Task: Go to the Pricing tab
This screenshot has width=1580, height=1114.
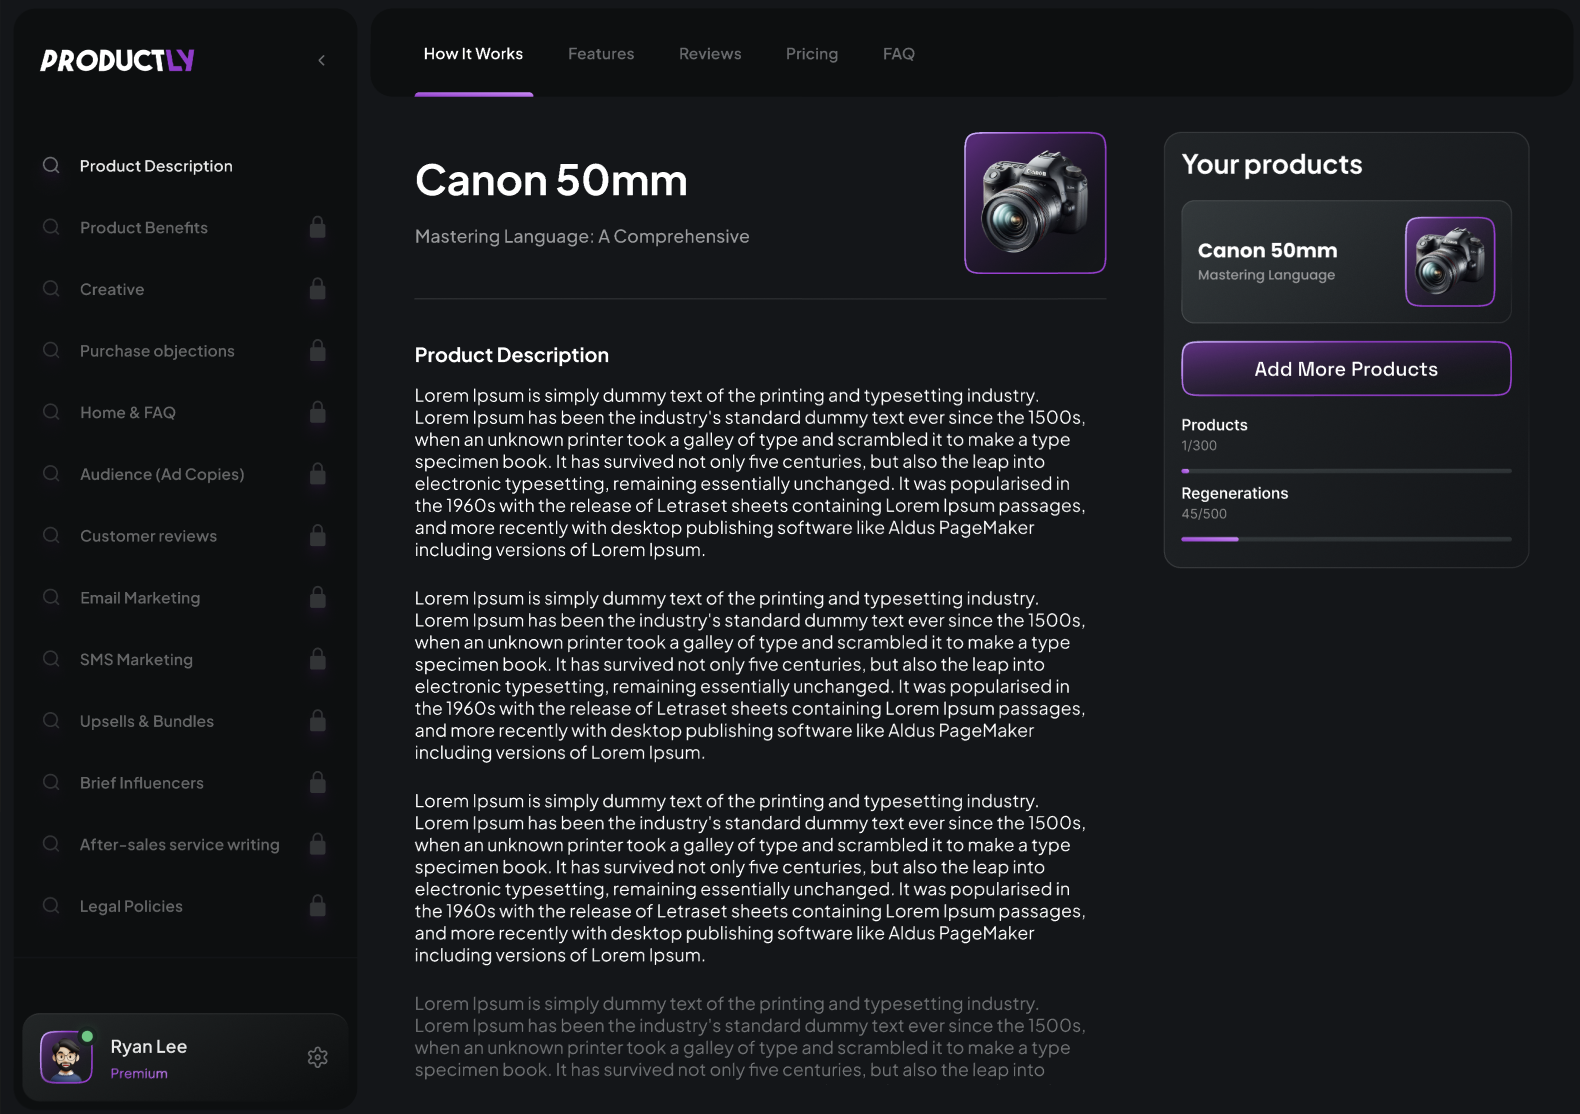Action: pos(812,54)
